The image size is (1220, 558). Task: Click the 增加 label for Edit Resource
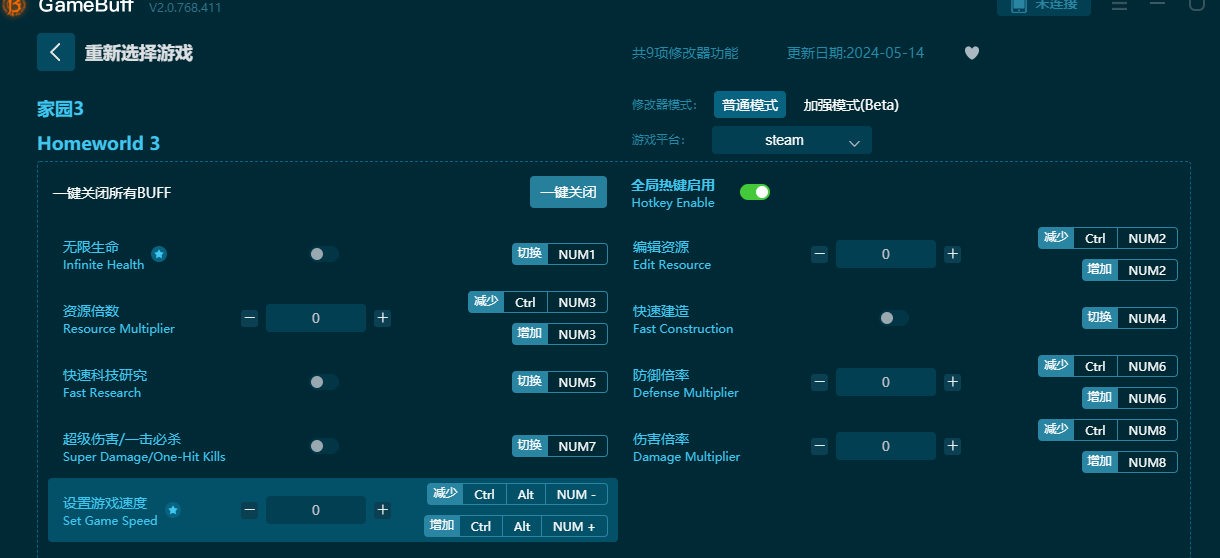(x=1099, y=270)
